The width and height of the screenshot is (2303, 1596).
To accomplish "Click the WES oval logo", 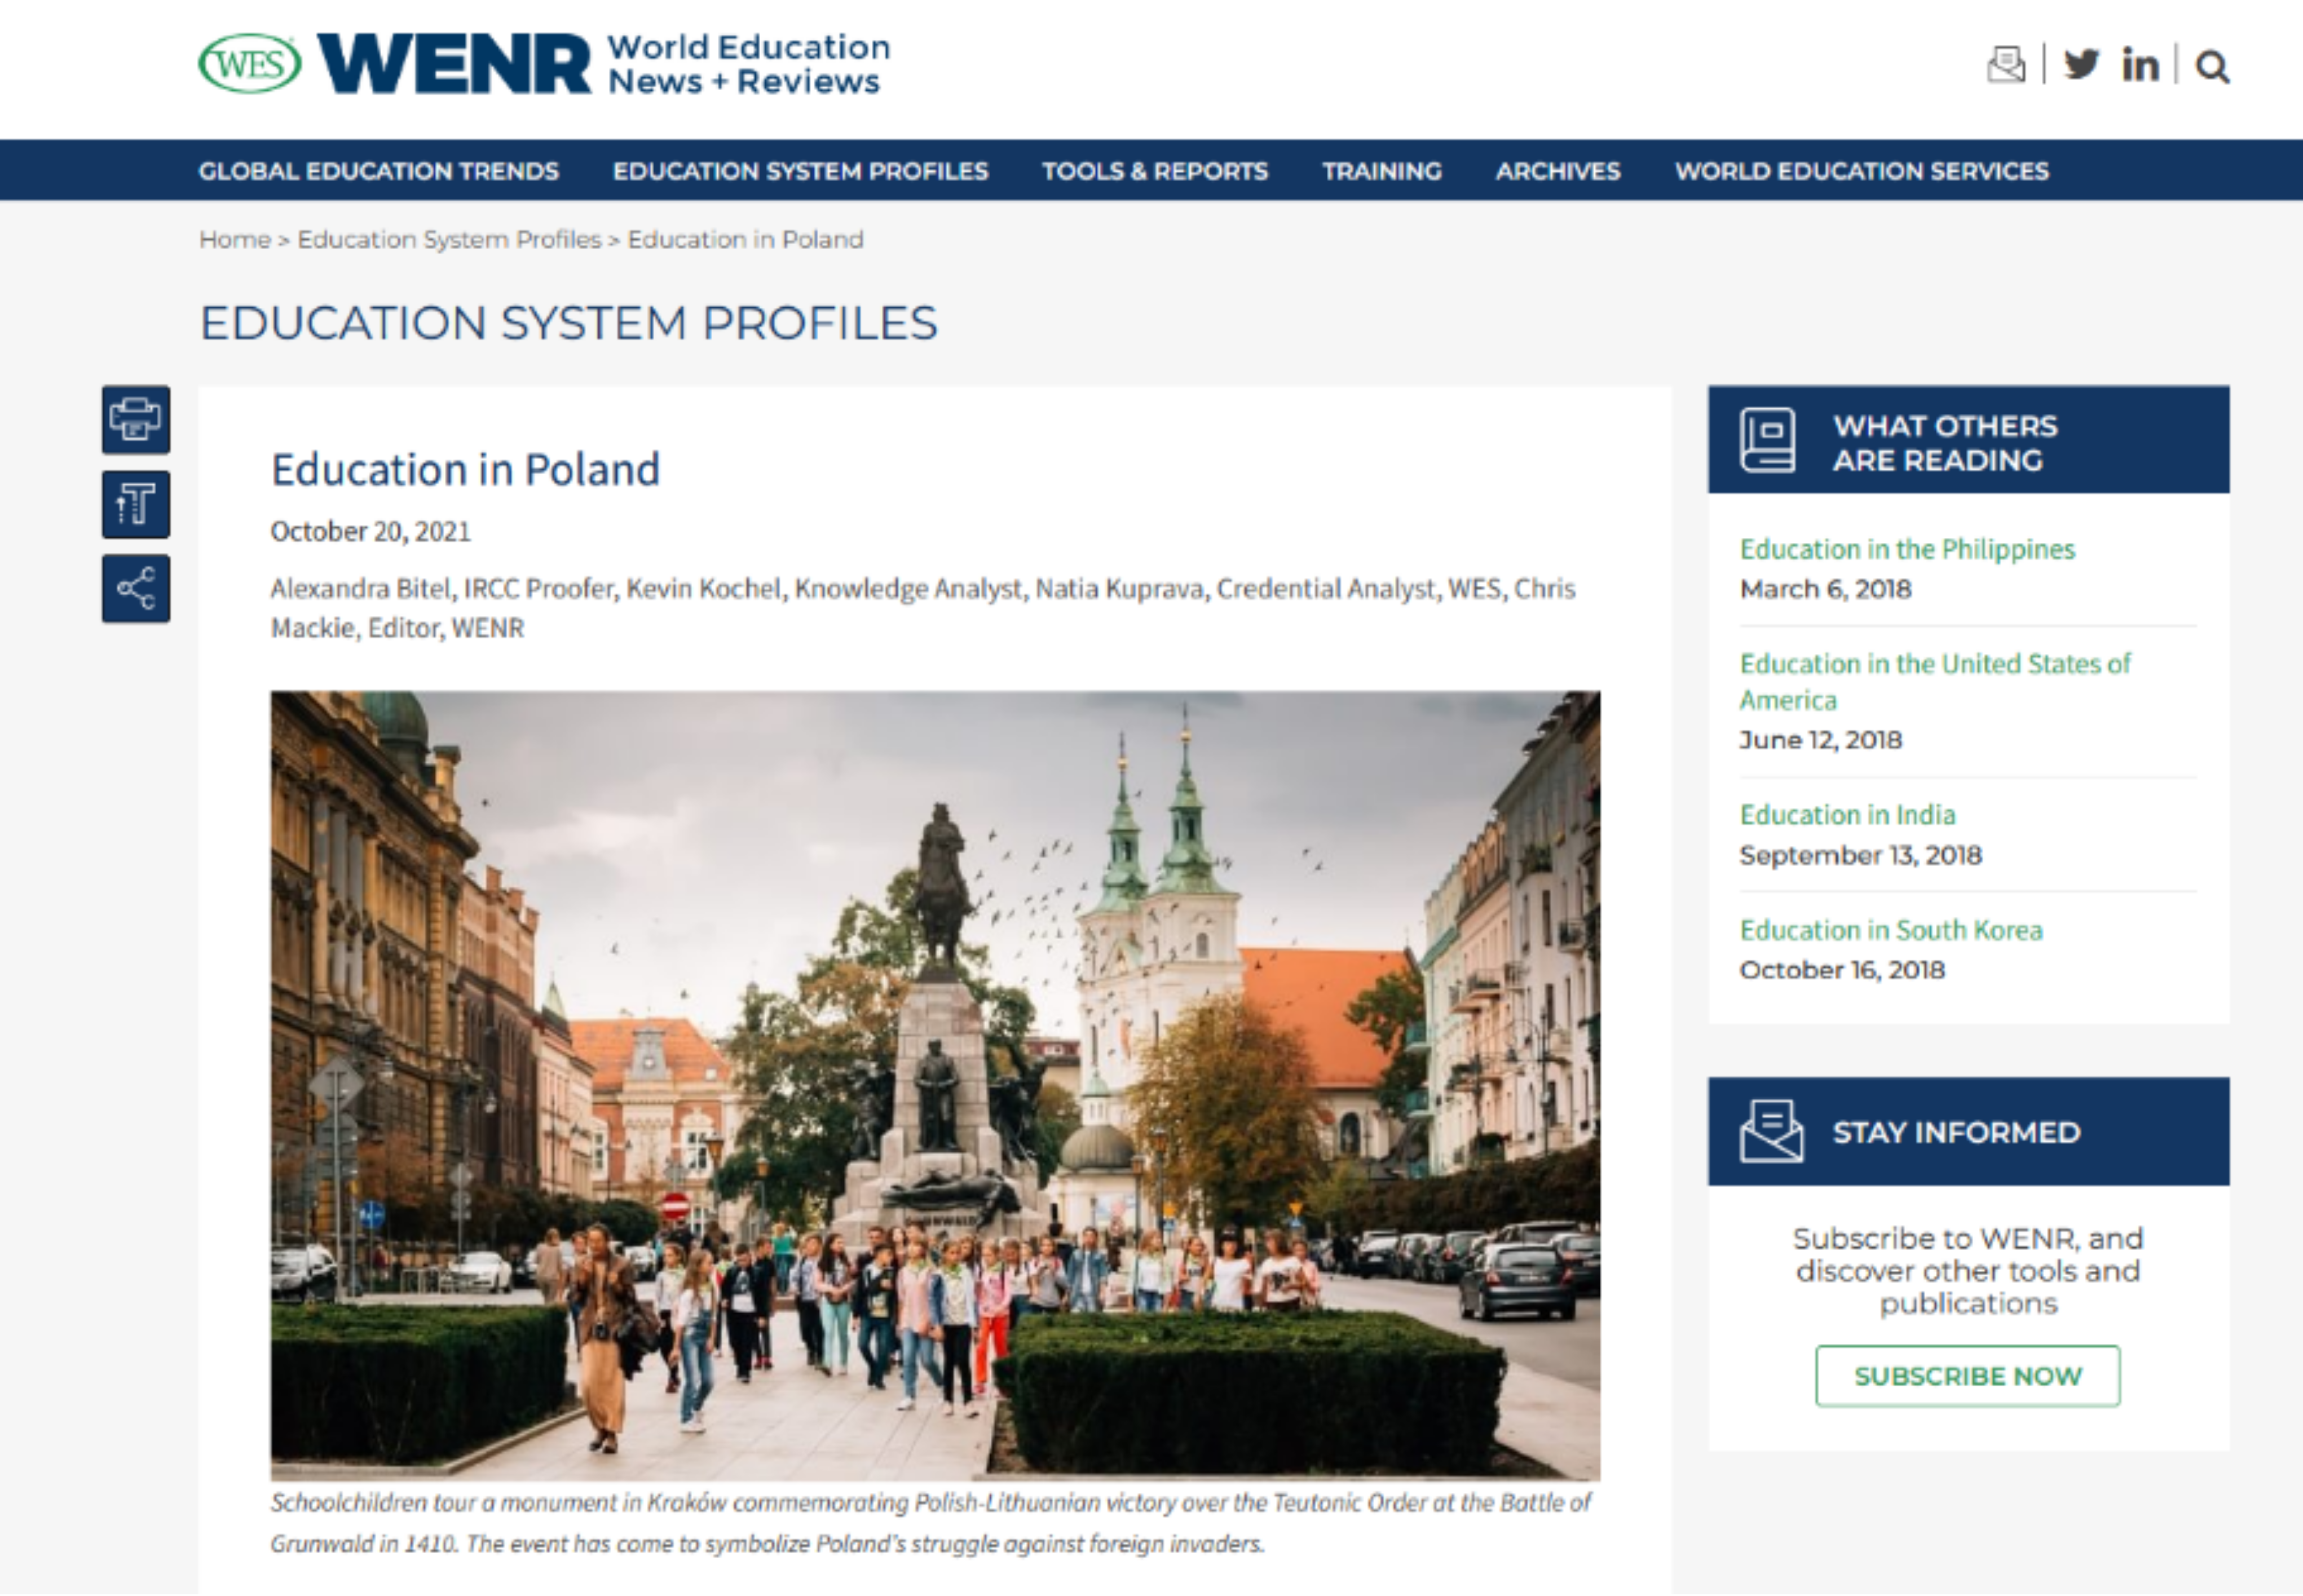I will [x=249, y=64].
